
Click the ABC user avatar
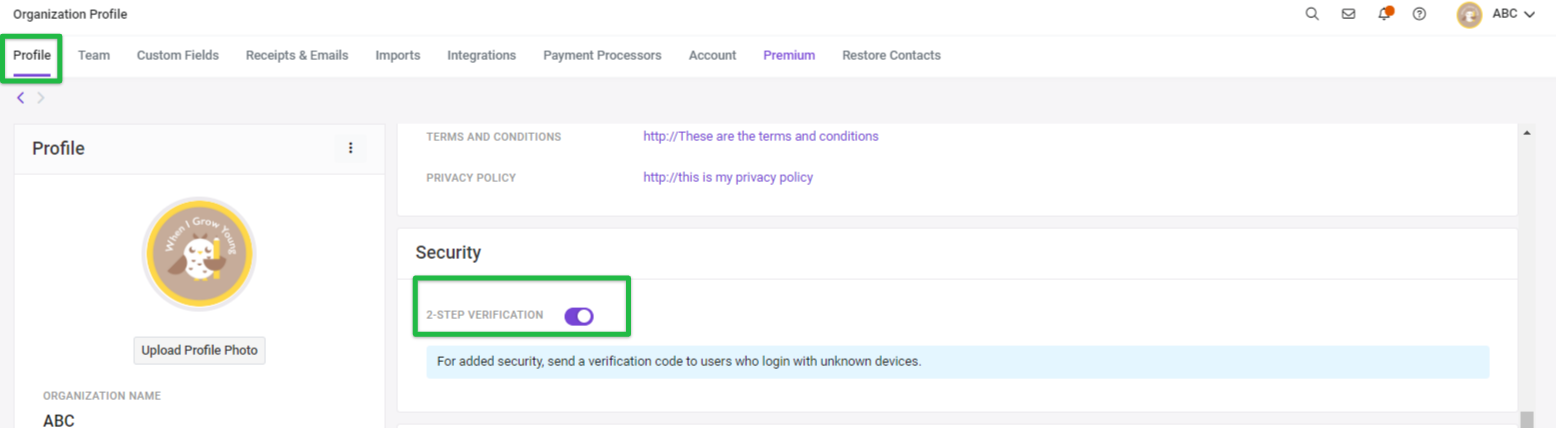1469,14
